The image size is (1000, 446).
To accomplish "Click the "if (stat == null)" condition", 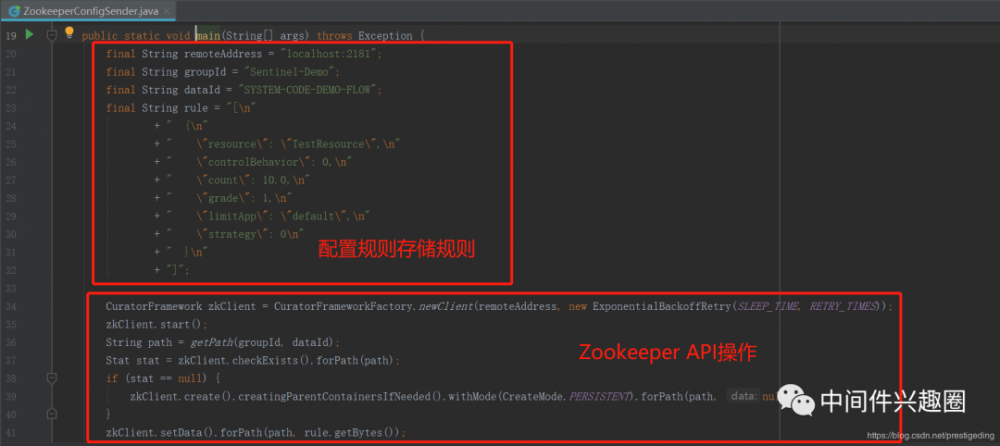I will [x=157, y=378].
